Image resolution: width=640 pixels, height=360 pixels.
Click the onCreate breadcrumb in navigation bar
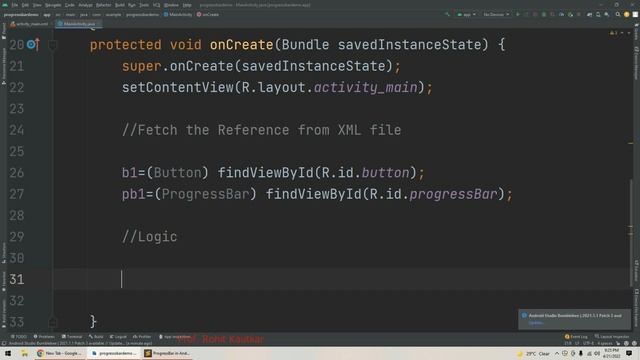pyautogui.click(x=208, y=15)
